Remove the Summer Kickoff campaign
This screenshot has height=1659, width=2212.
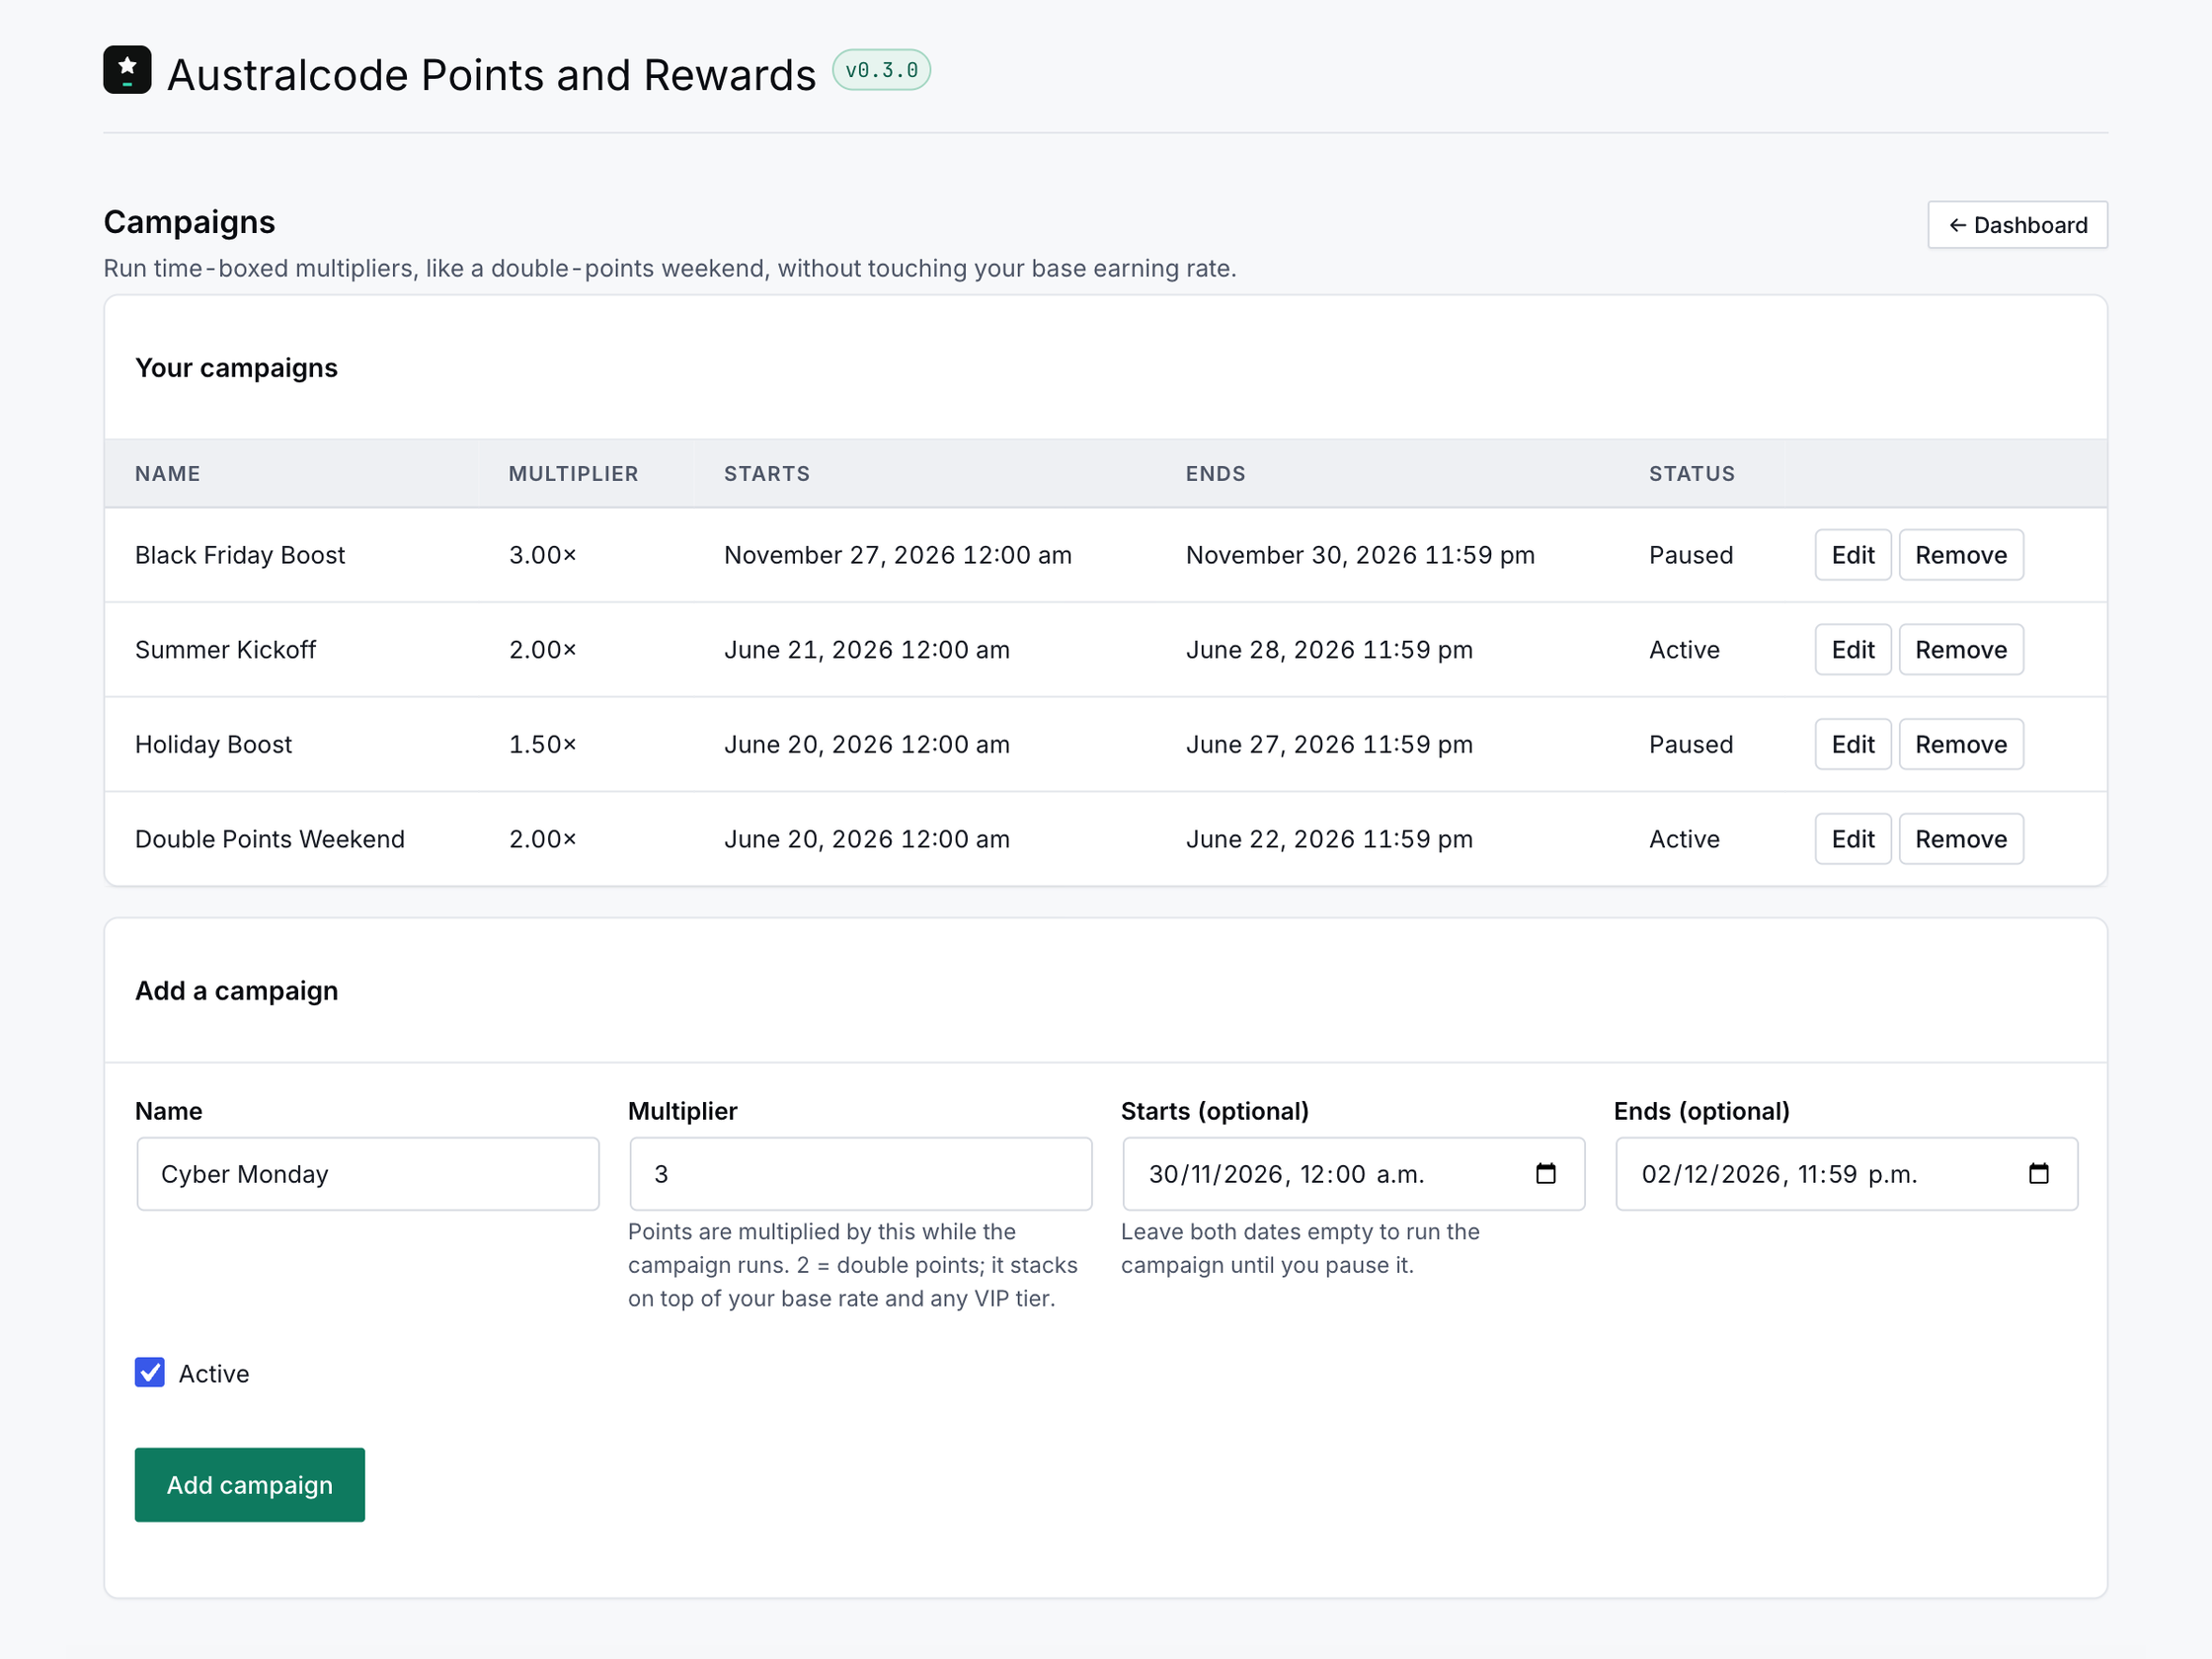tap(1960, 650)
